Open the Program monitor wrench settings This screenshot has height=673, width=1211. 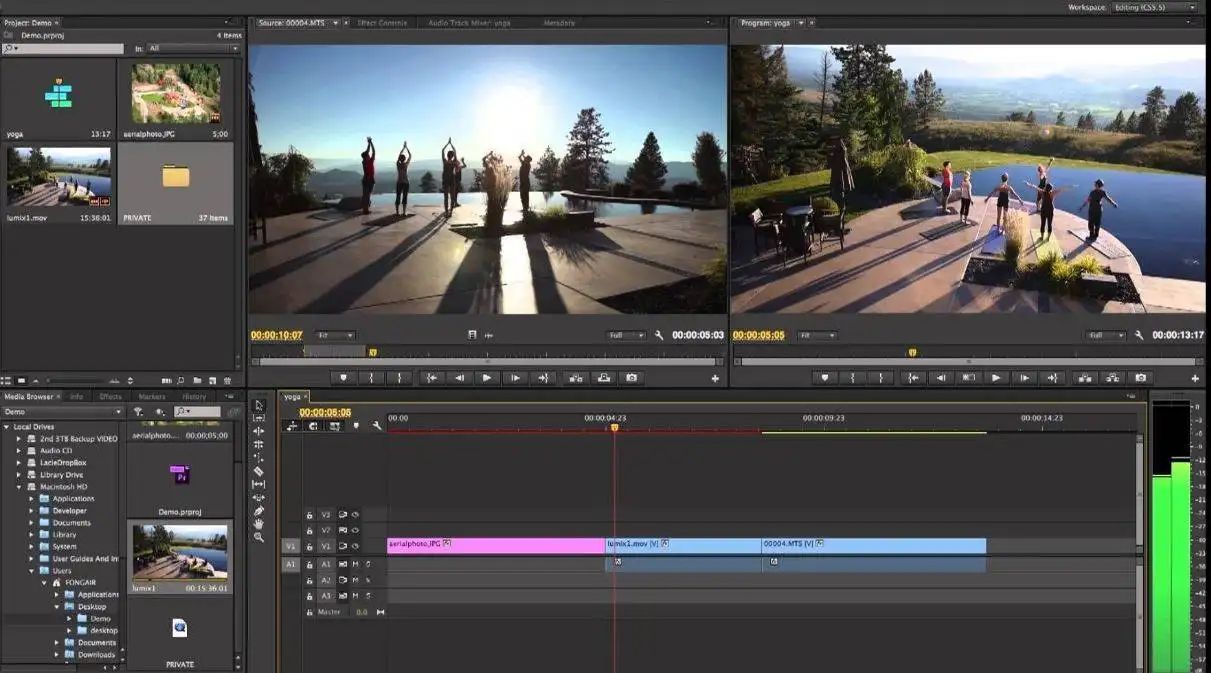point(1139,336)
